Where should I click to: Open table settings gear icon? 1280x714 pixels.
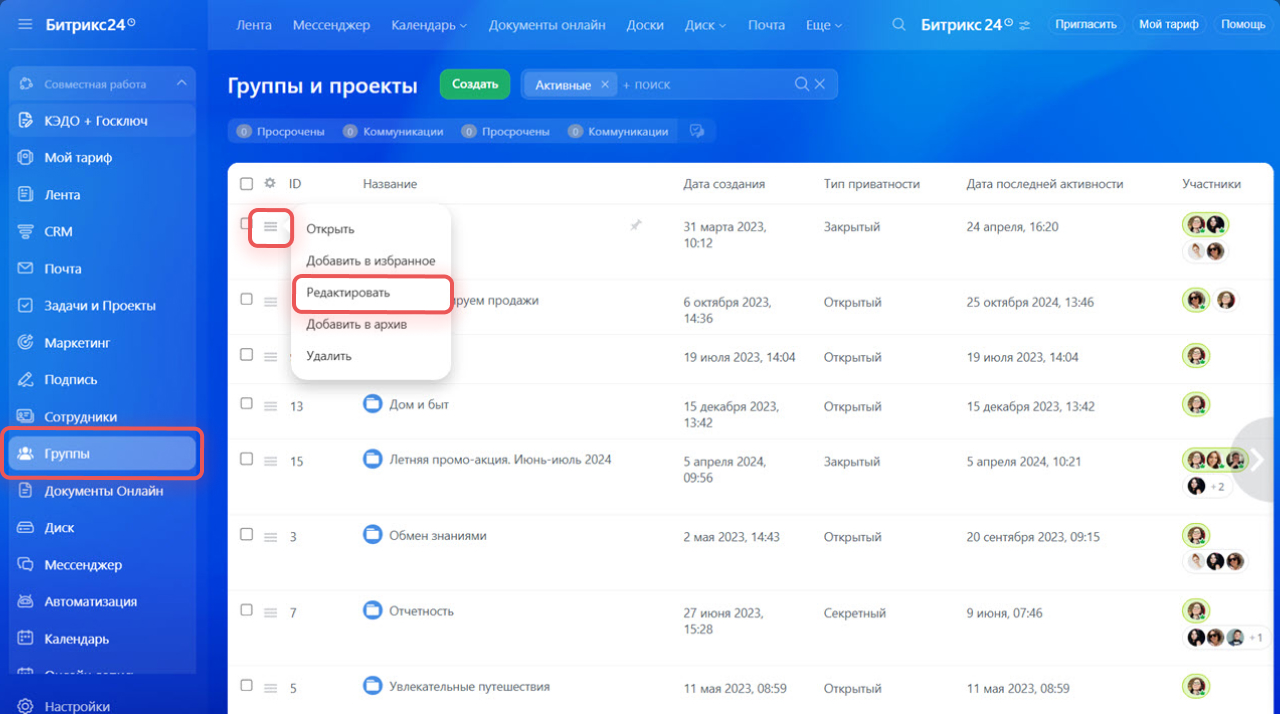click(x=269, y=184)
